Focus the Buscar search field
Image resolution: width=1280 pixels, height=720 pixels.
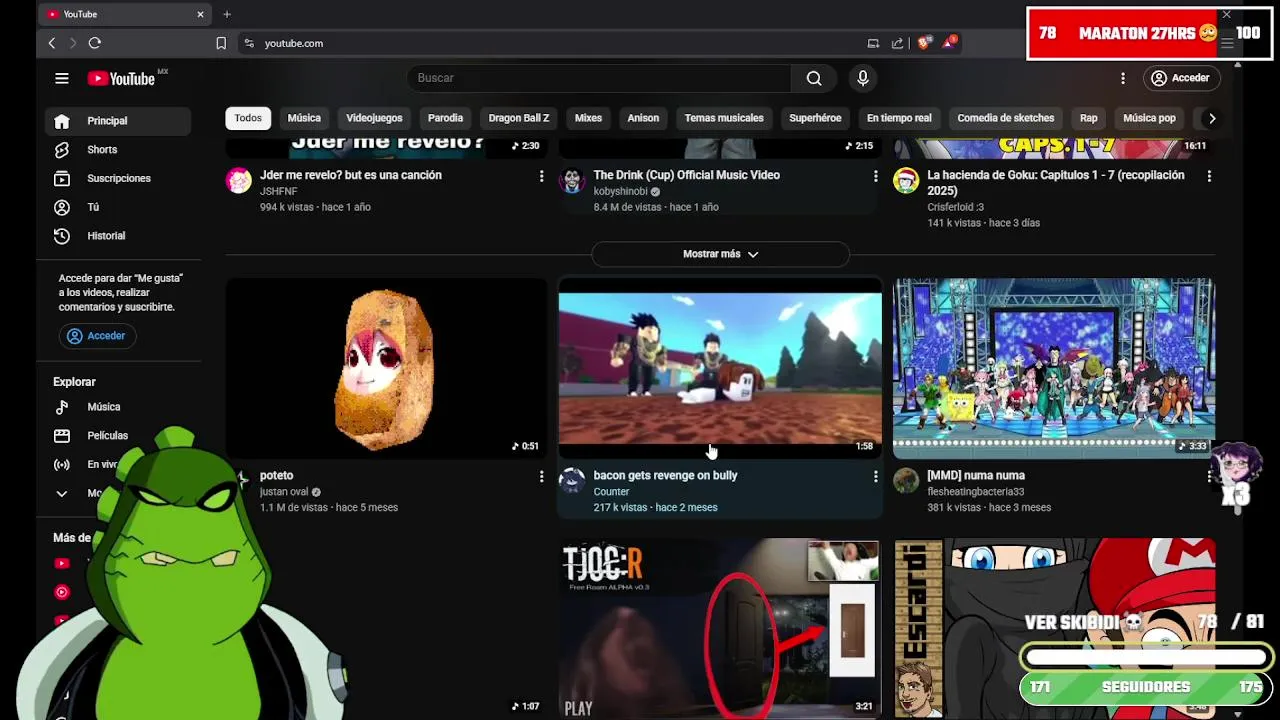coord(599,78)
